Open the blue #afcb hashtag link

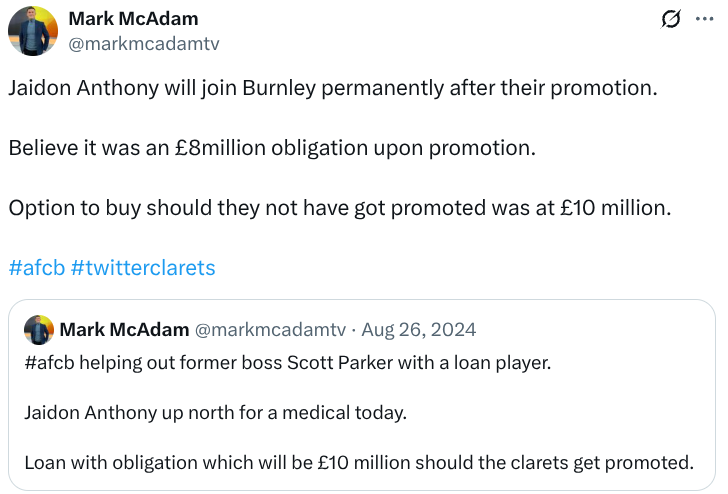click(x=35, y=268)
